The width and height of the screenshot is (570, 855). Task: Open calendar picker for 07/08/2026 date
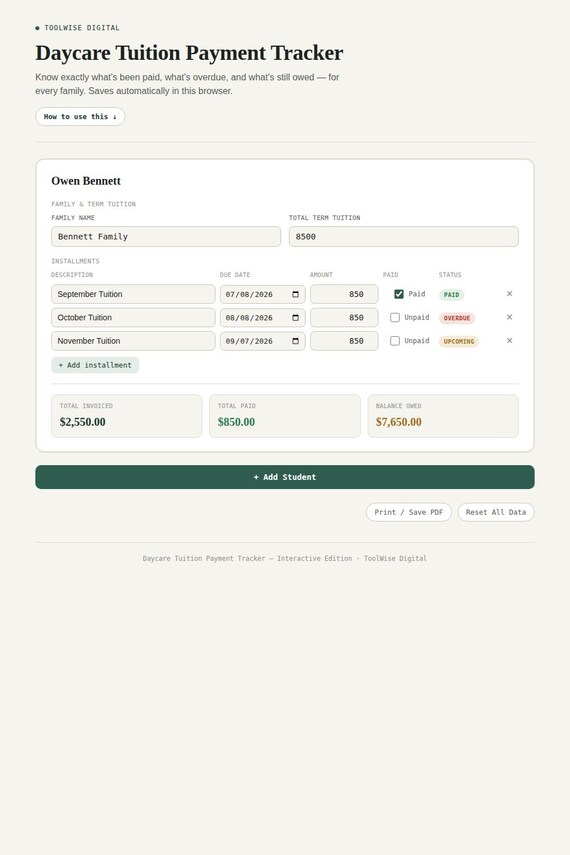coord(296,294)
